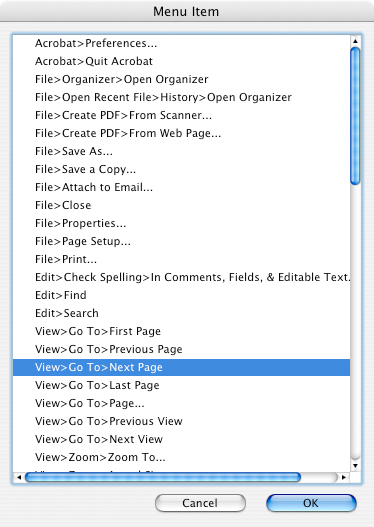Select File>Create PDF>From Web Page...
The image size is (374, 527).
click(181, 133)
